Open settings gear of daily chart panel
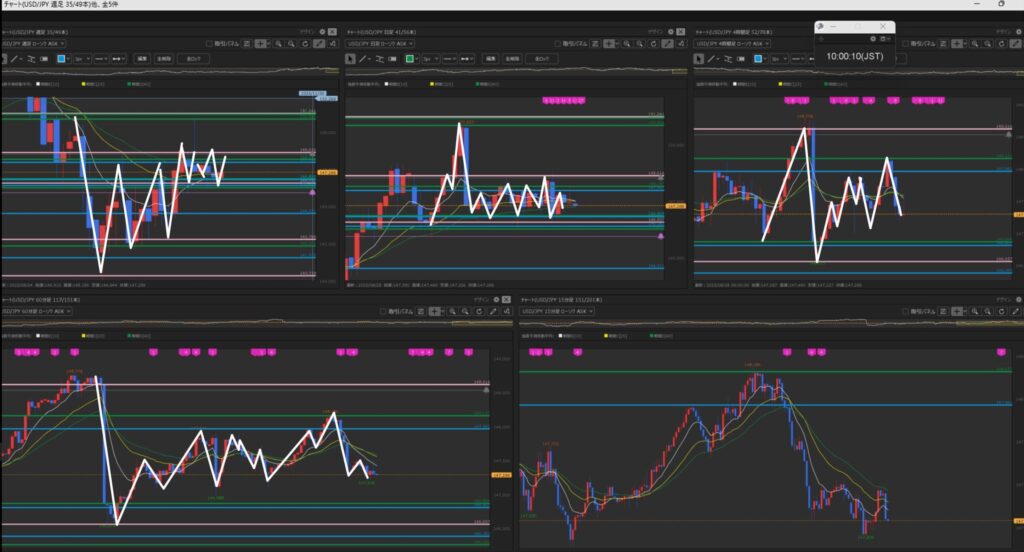The height and width of the screenshot is (552, 1024). (x=671, y=31)
